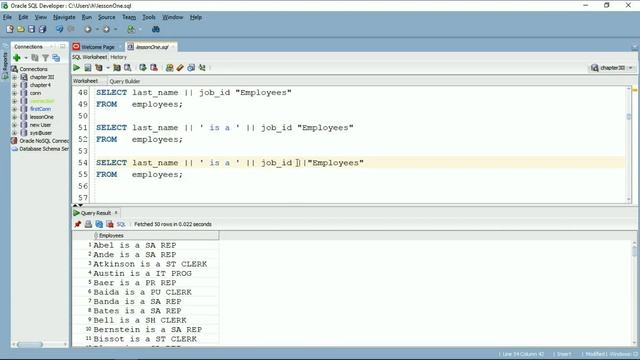The width and height of the screenshot is (640, 360).
Task: Click the Schema Browser icon in Connections panel
Action: [x=56, y=58]
